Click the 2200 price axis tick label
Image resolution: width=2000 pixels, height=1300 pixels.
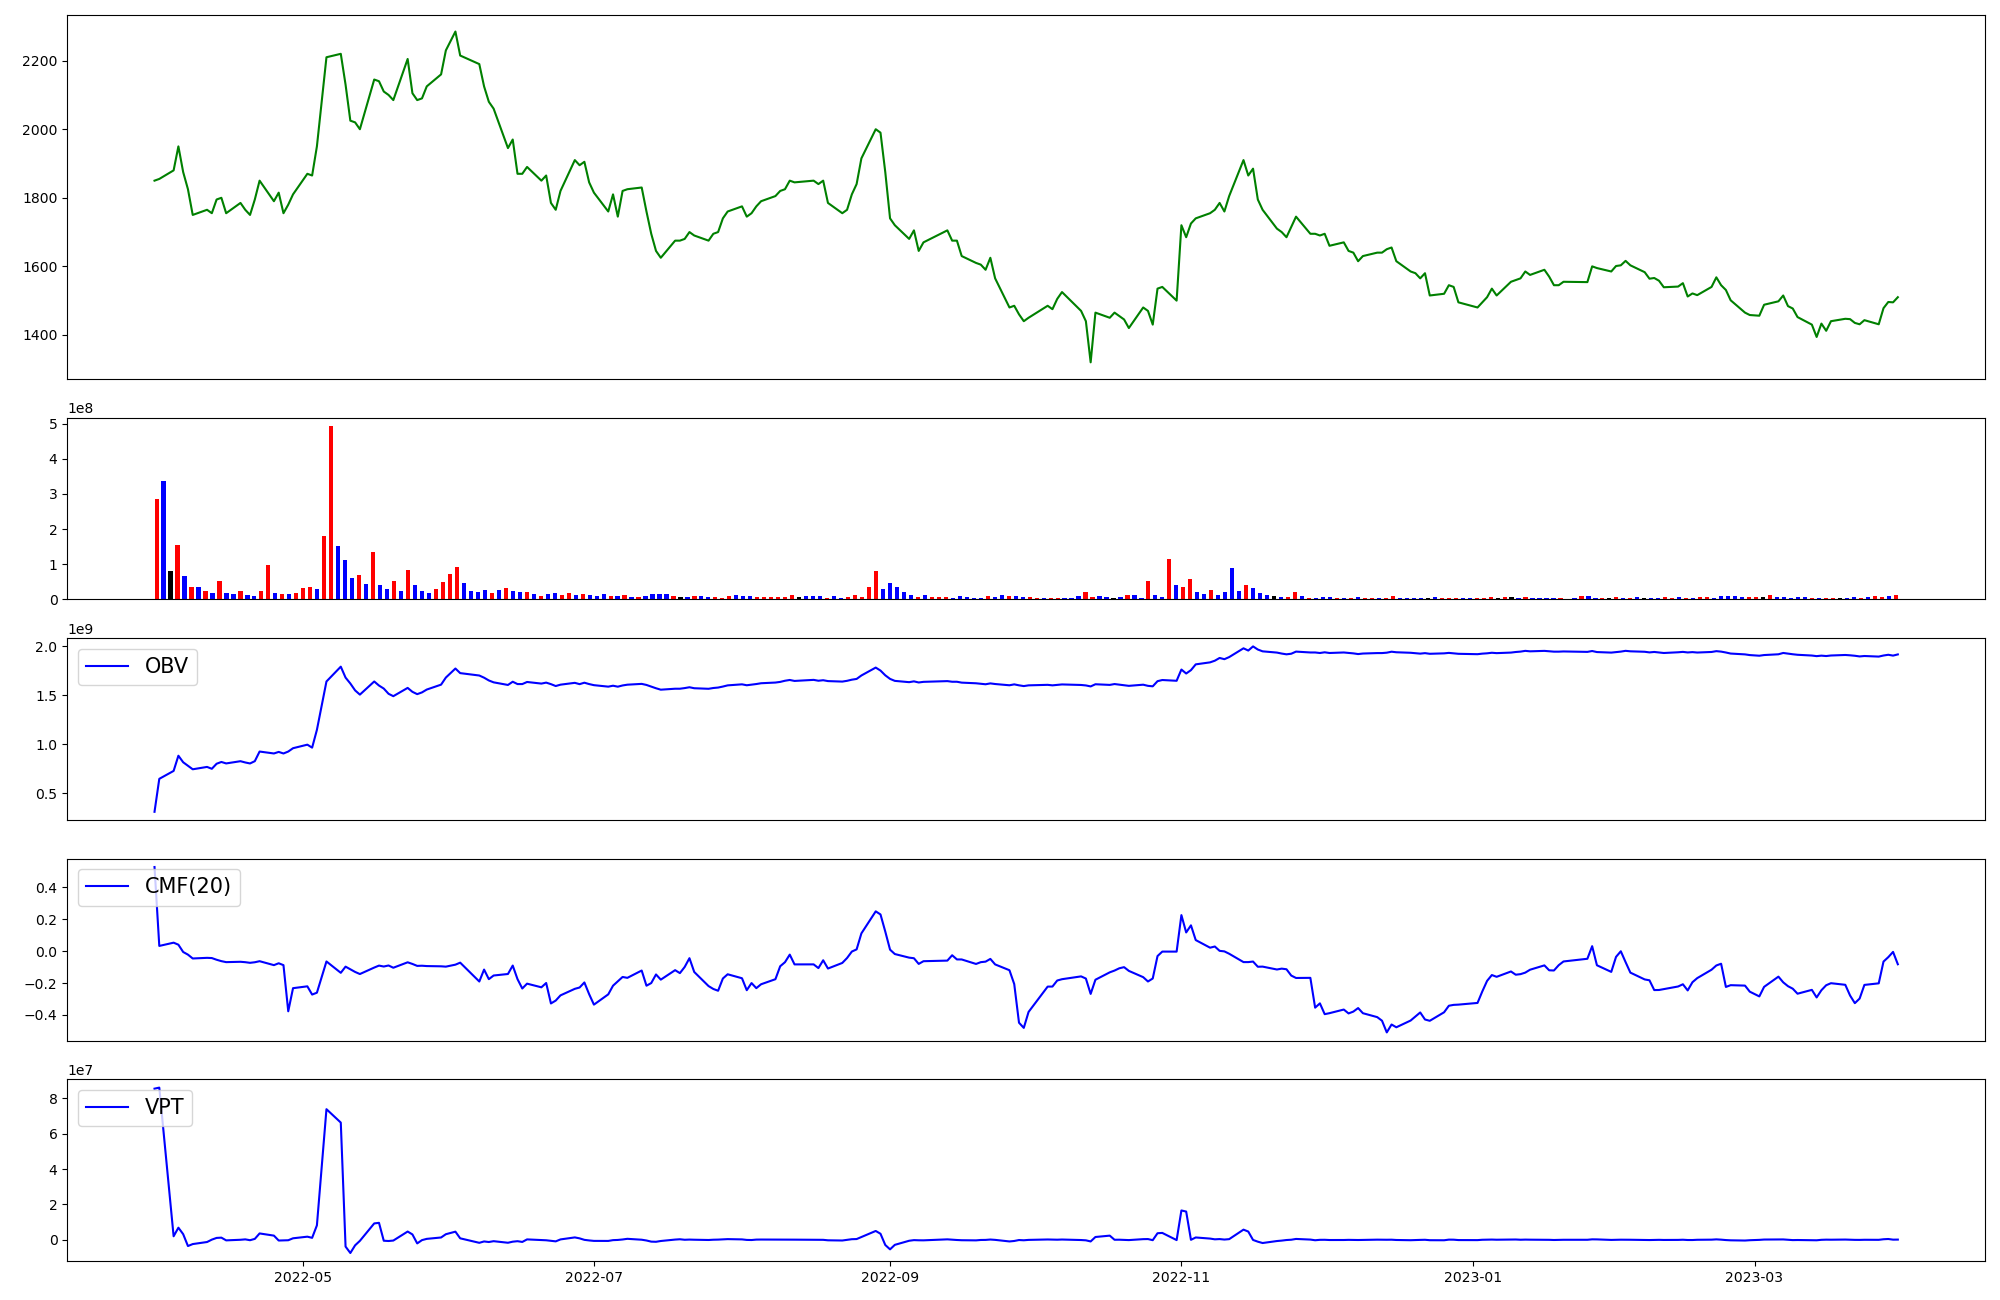pos(39,61)
